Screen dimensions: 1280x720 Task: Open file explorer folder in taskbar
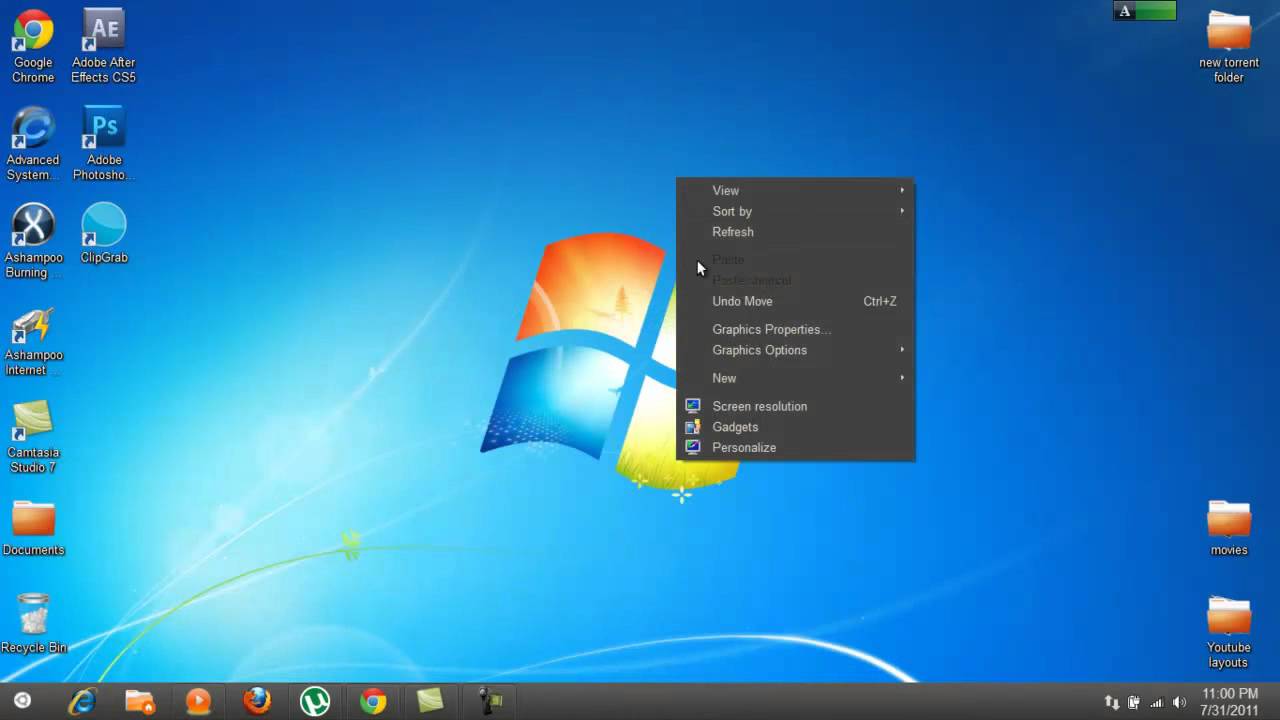(140, 701)
